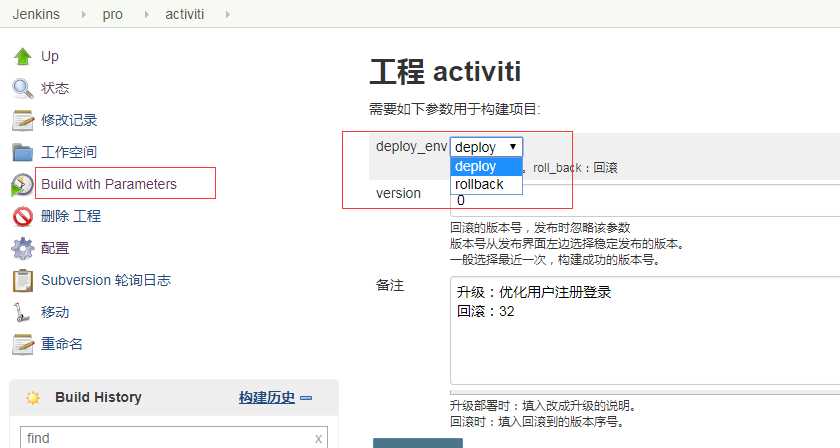Click the gear icon beside 配置
Image resolution: width=840 pixels, height=448 pixels.
pos(22,249)
